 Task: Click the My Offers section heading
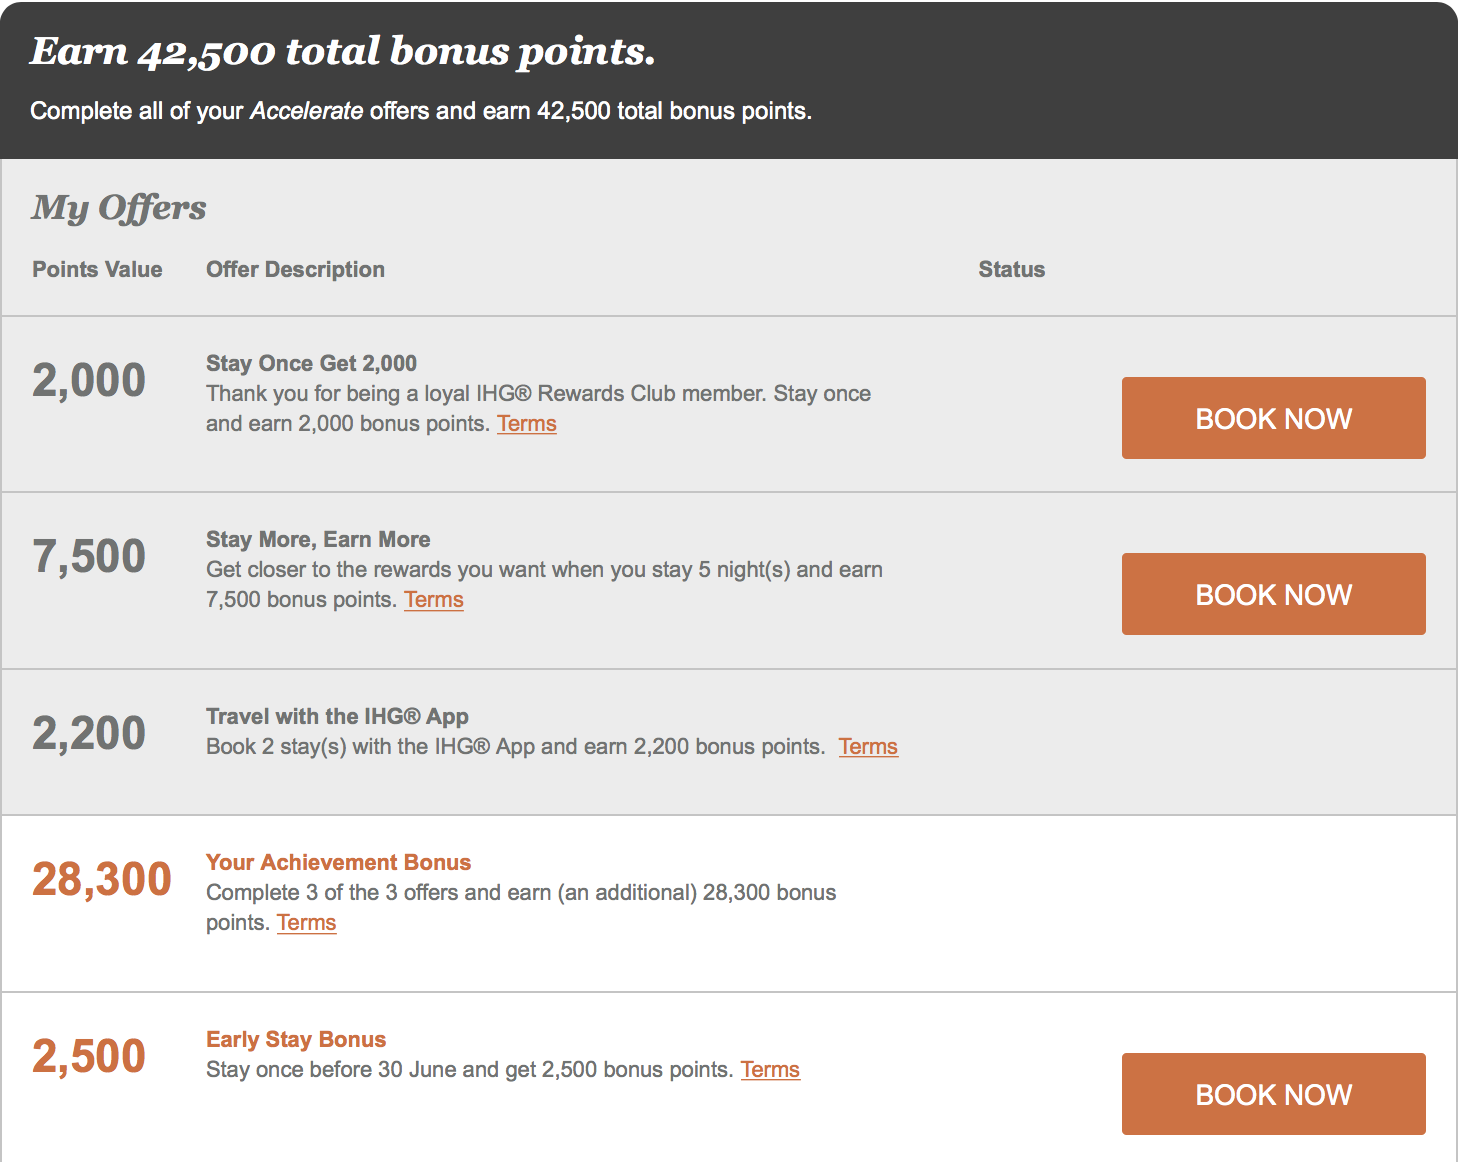point(119,207)
